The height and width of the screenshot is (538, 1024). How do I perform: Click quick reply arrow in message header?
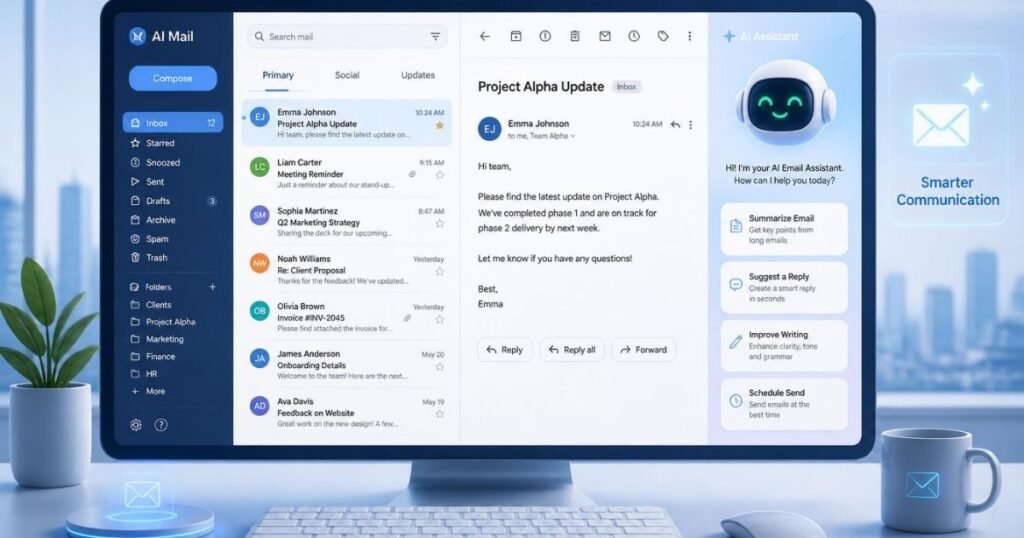pyautogui.click(x=675, y=124)
